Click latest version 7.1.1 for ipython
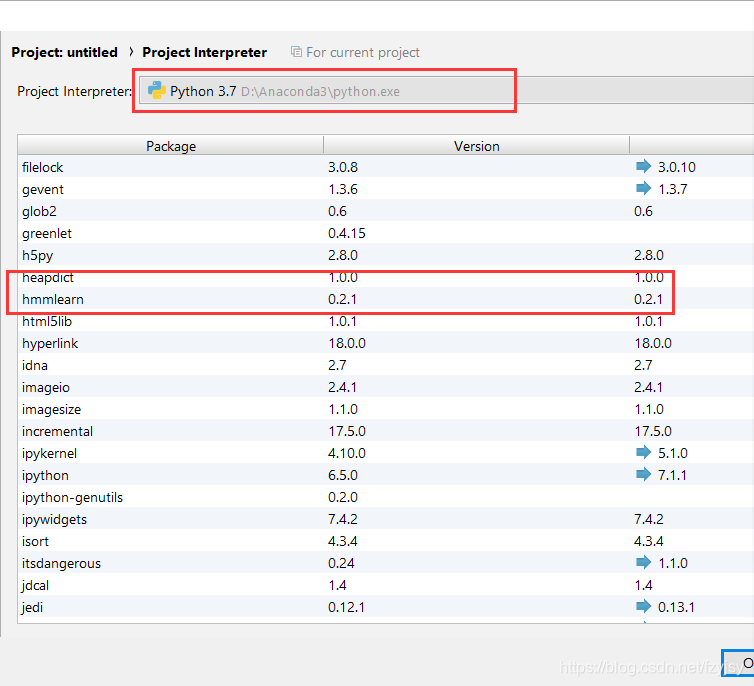The height and width of the screenshot is (686, 754). tap(672, 475)
